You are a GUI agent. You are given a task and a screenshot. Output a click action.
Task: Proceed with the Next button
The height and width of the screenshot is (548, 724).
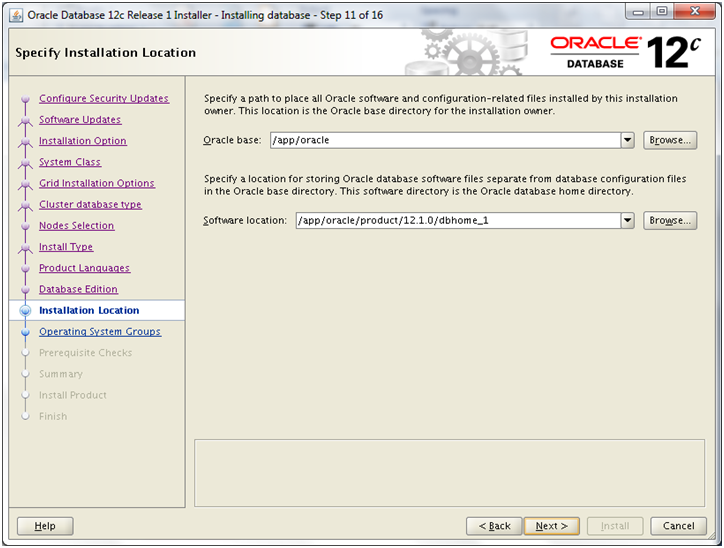(552, 526)
